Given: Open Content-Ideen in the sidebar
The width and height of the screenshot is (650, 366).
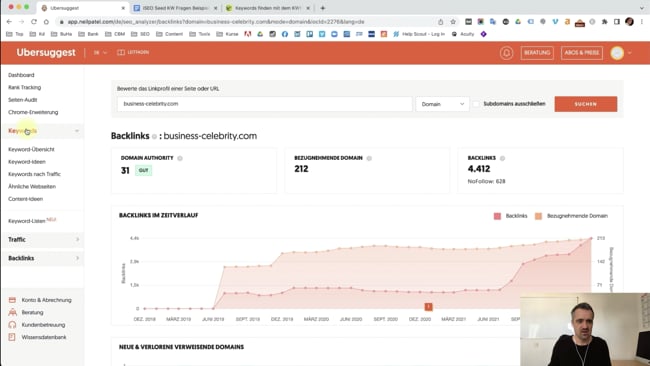Looking at the screenshot, I should point(25,199).
